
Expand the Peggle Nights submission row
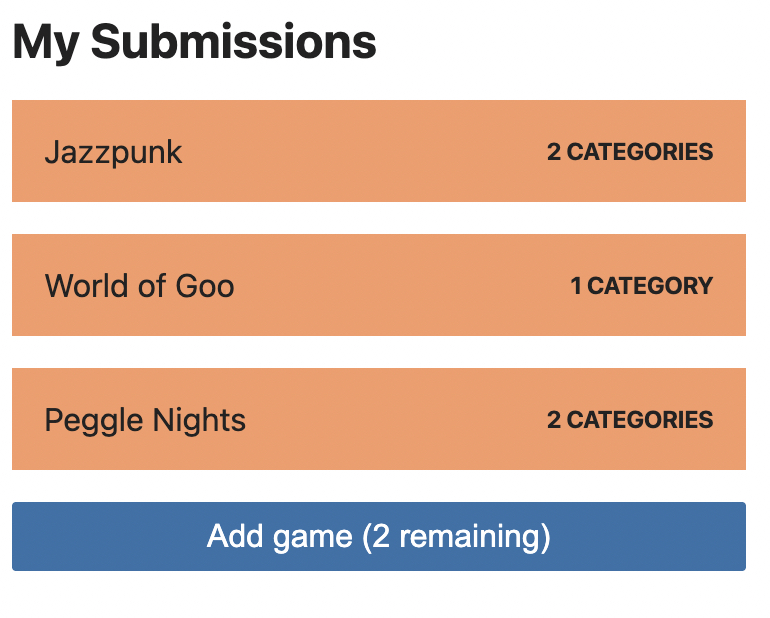[x=378, y=419]
